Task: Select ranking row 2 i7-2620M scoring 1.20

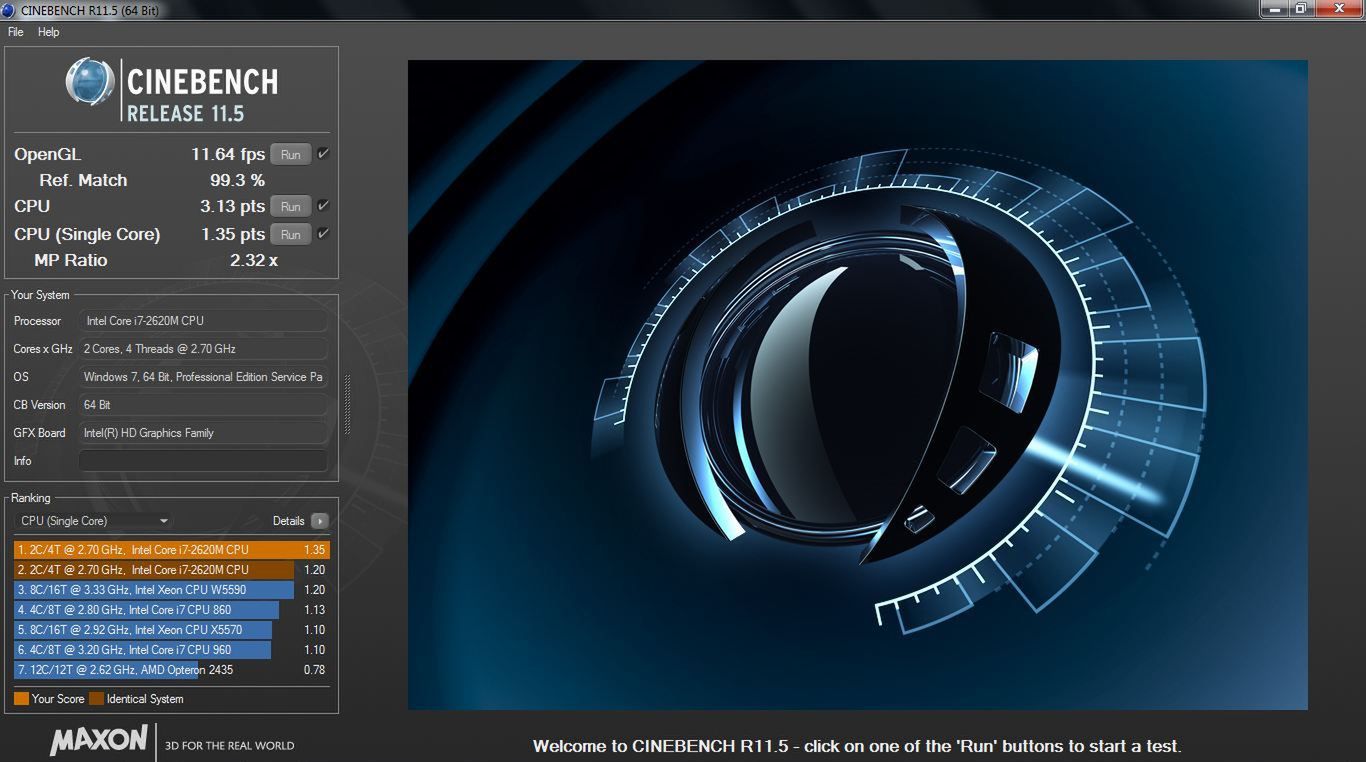Action: click(171, 570)
